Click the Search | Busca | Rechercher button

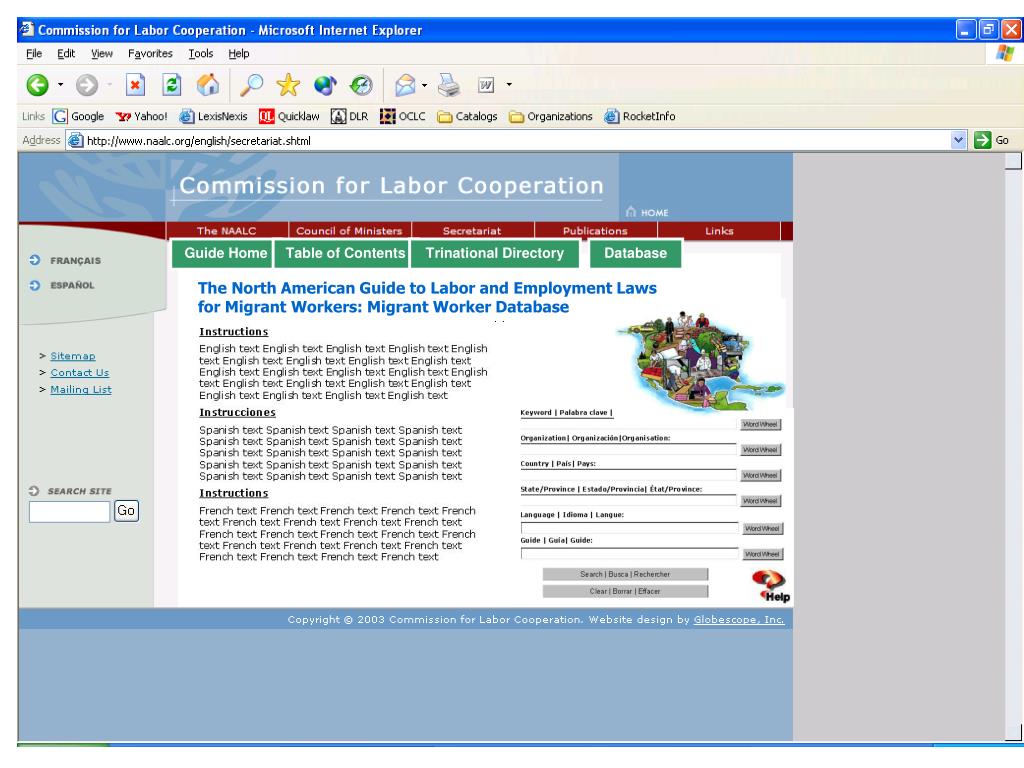click(x=625, y=574)
